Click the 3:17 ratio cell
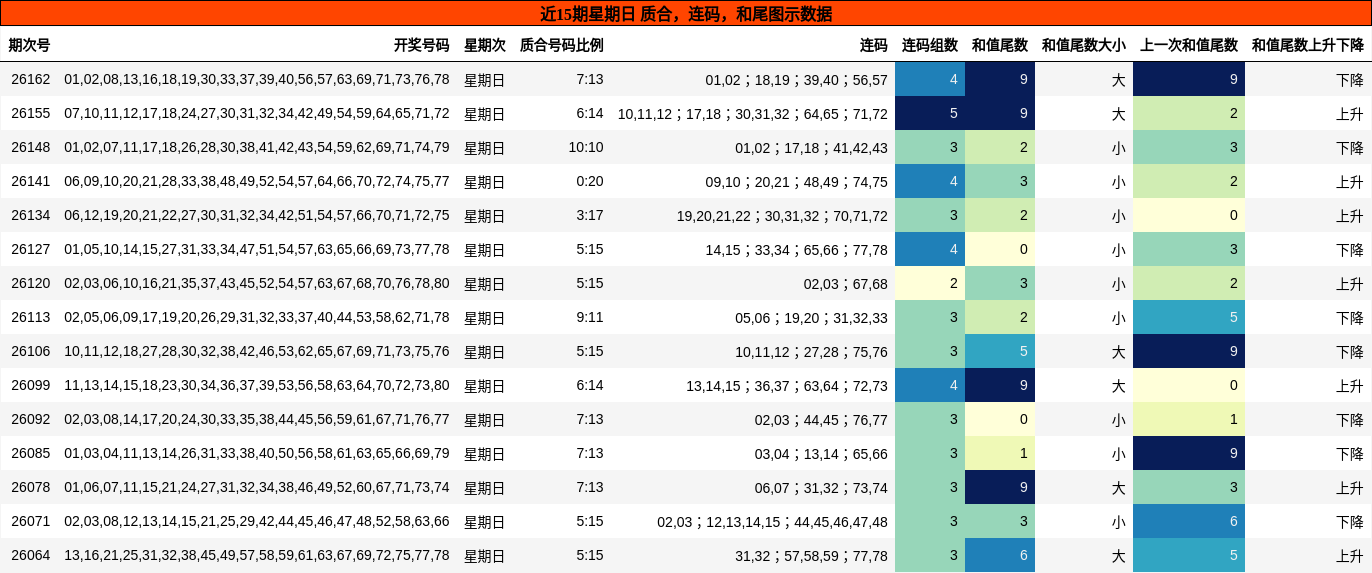 coord(590,215)
